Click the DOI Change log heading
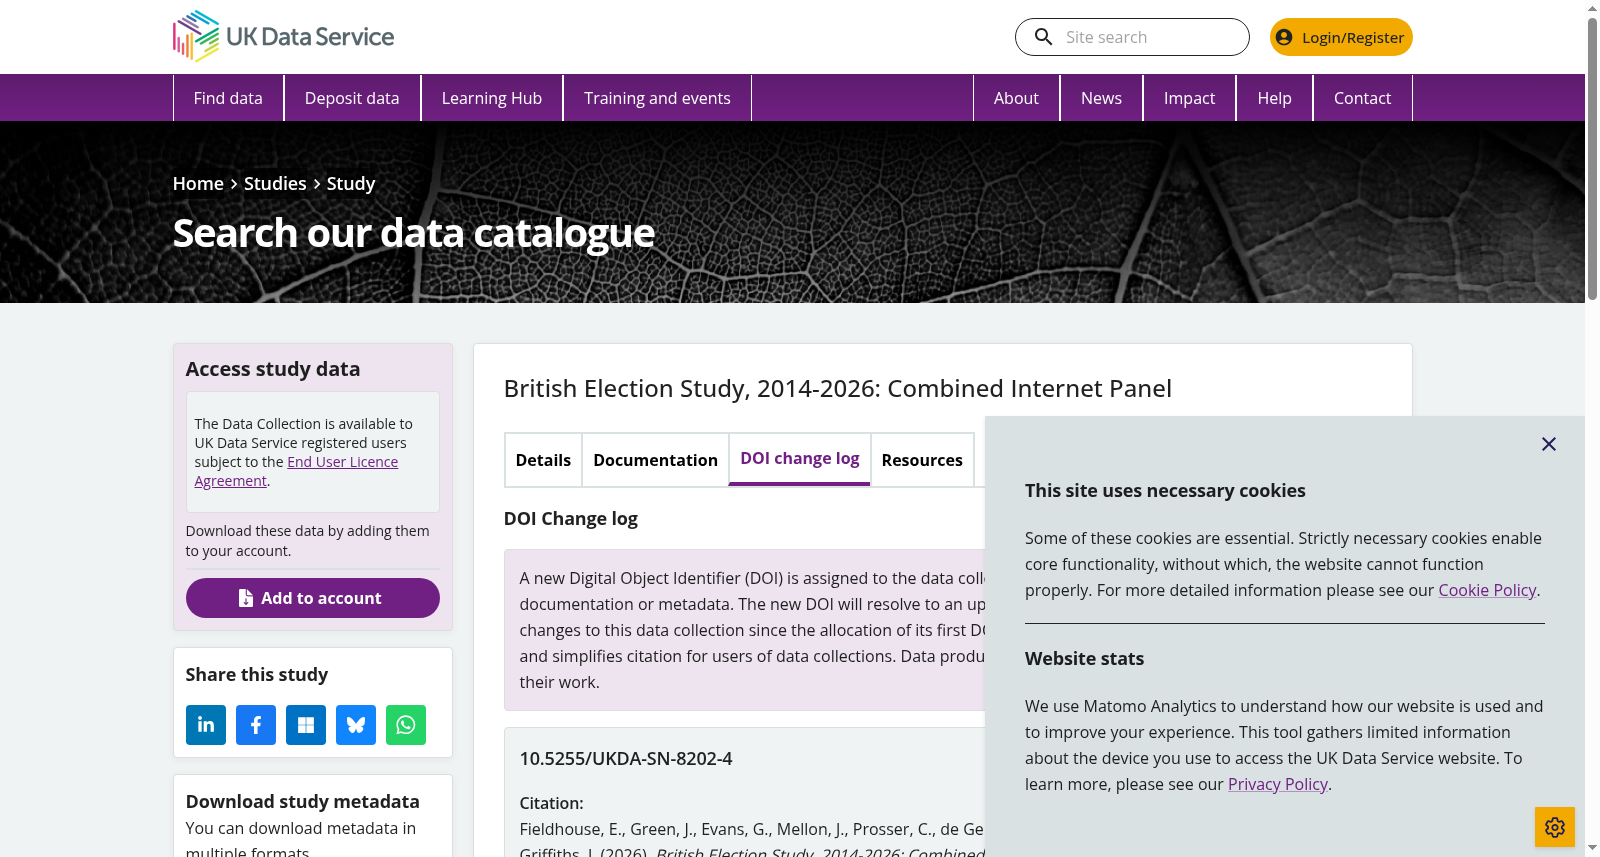Screen dimensions: 1600x857 (571, 518)
